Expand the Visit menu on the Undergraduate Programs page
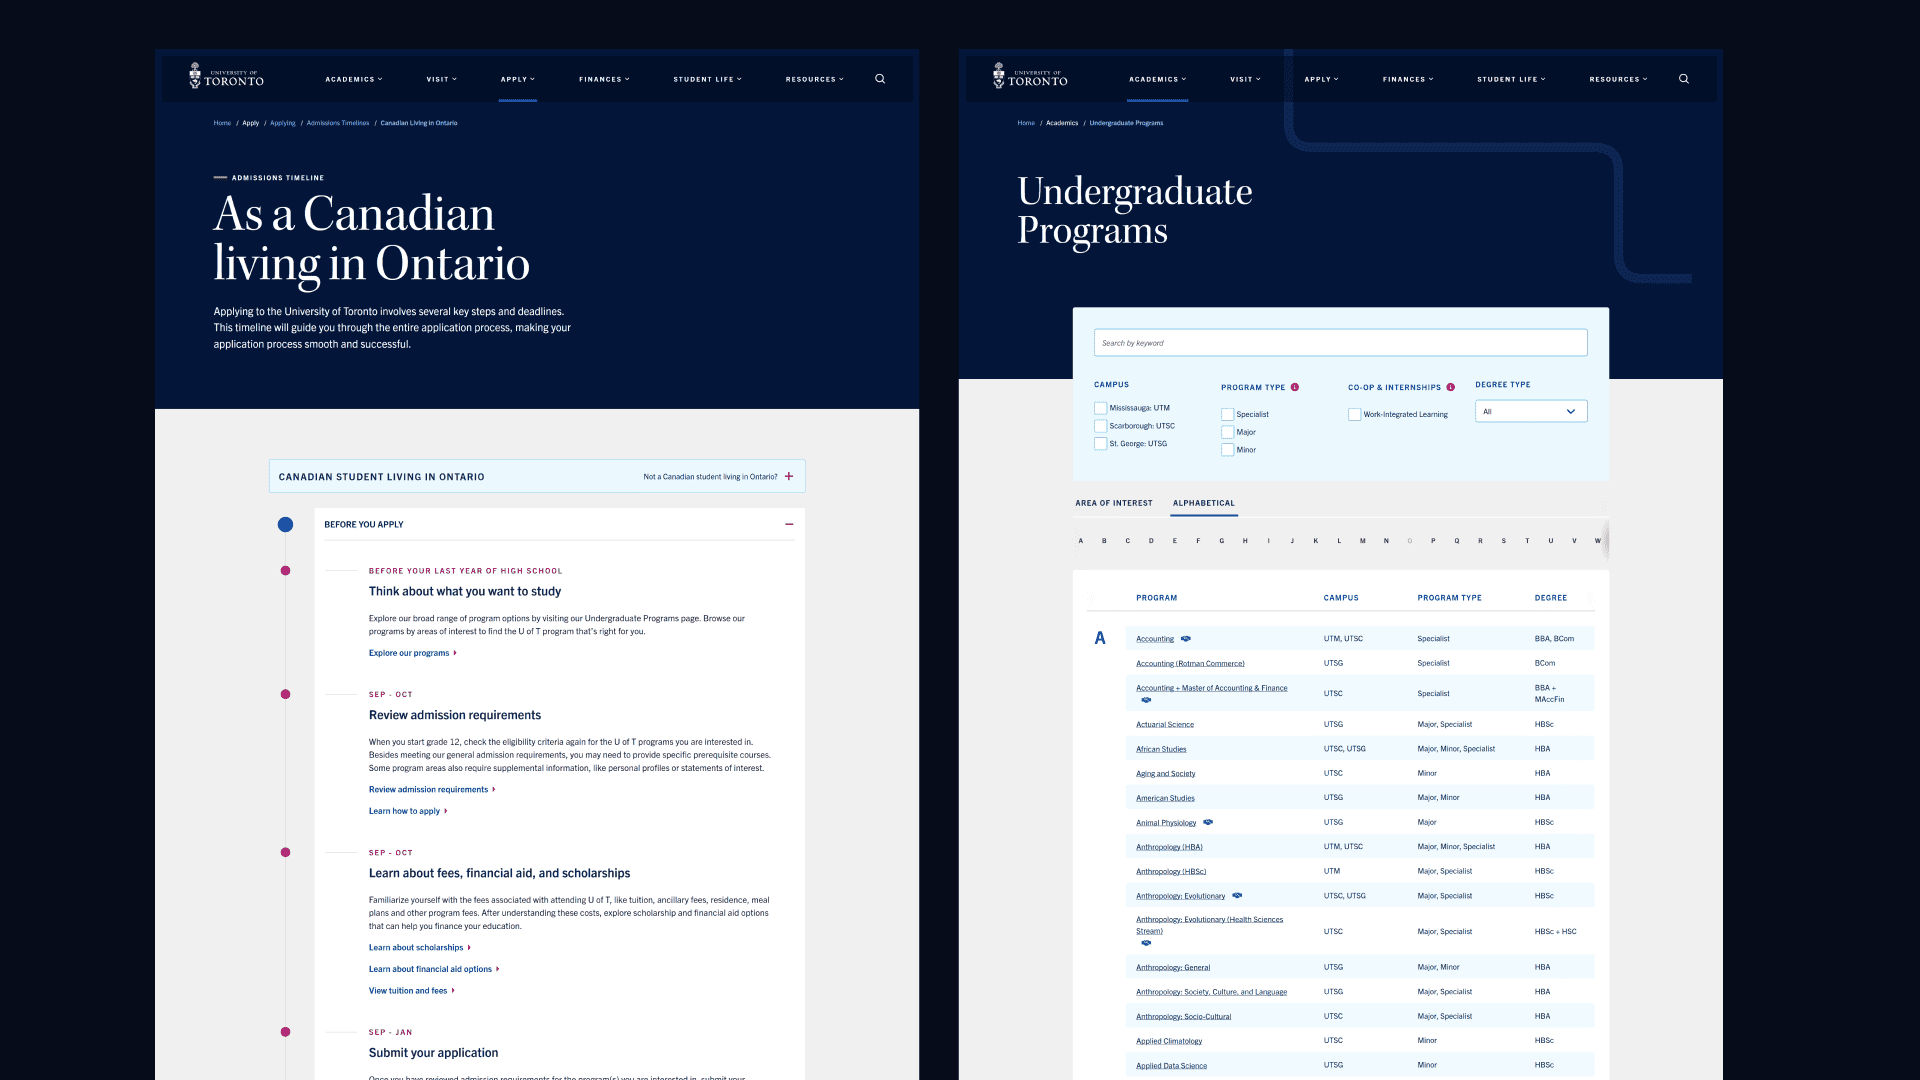The width and height of the screenshot is (1920, 1080). coord(1246,79)
